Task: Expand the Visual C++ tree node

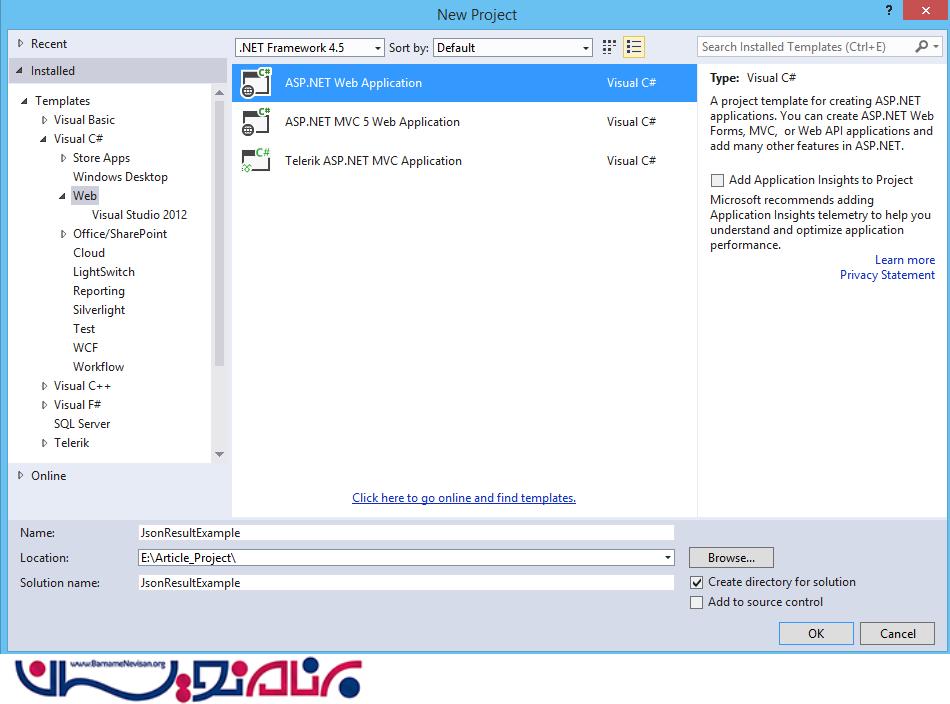Action: click(x=44, y=386)
